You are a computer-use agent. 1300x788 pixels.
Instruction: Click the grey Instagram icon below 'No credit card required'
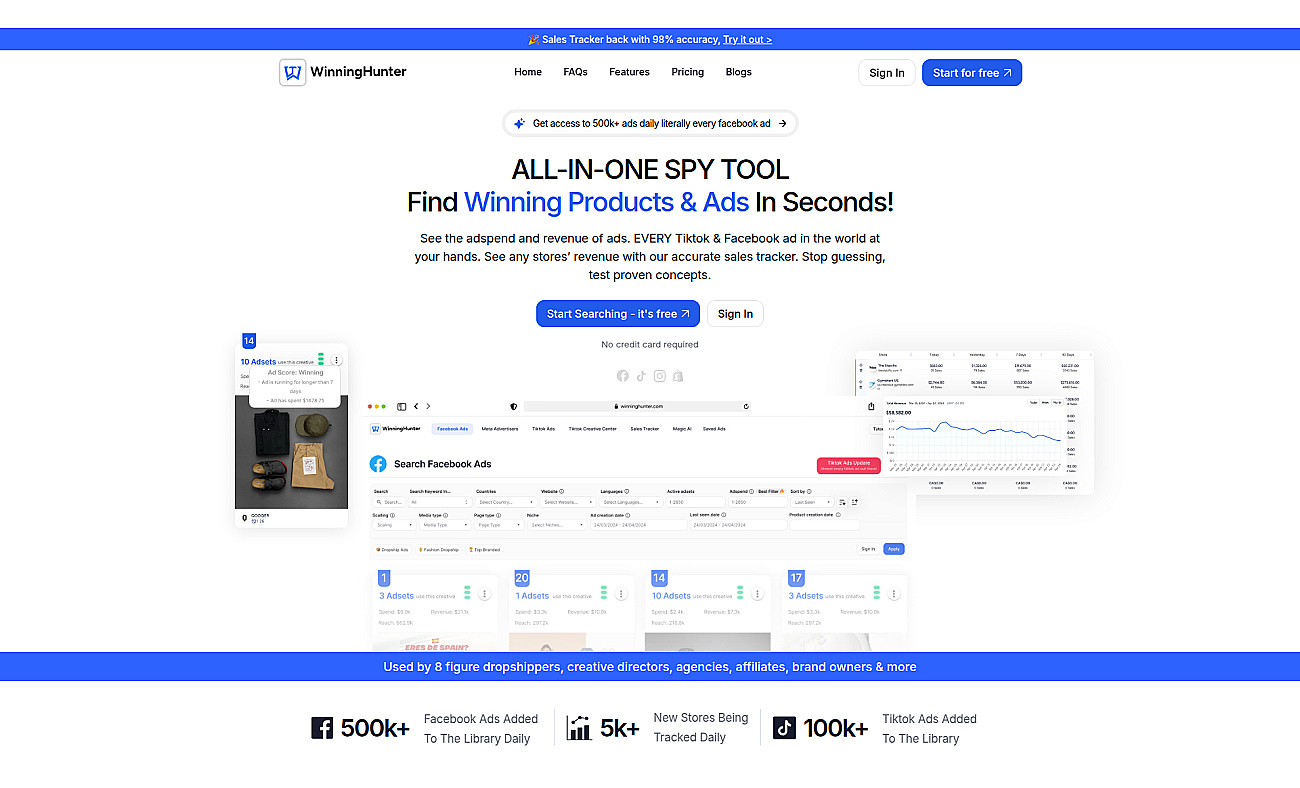(x=660, y=376)
